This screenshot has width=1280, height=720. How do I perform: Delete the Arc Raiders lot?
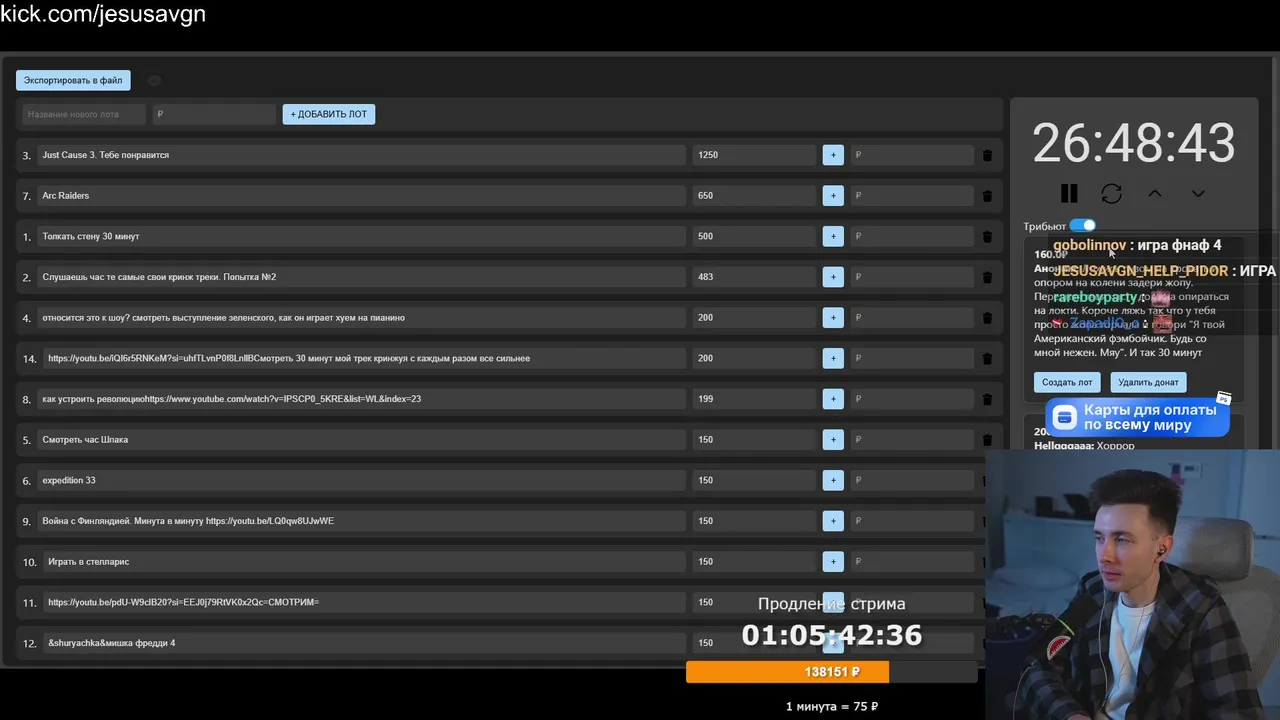click(987, 196)
